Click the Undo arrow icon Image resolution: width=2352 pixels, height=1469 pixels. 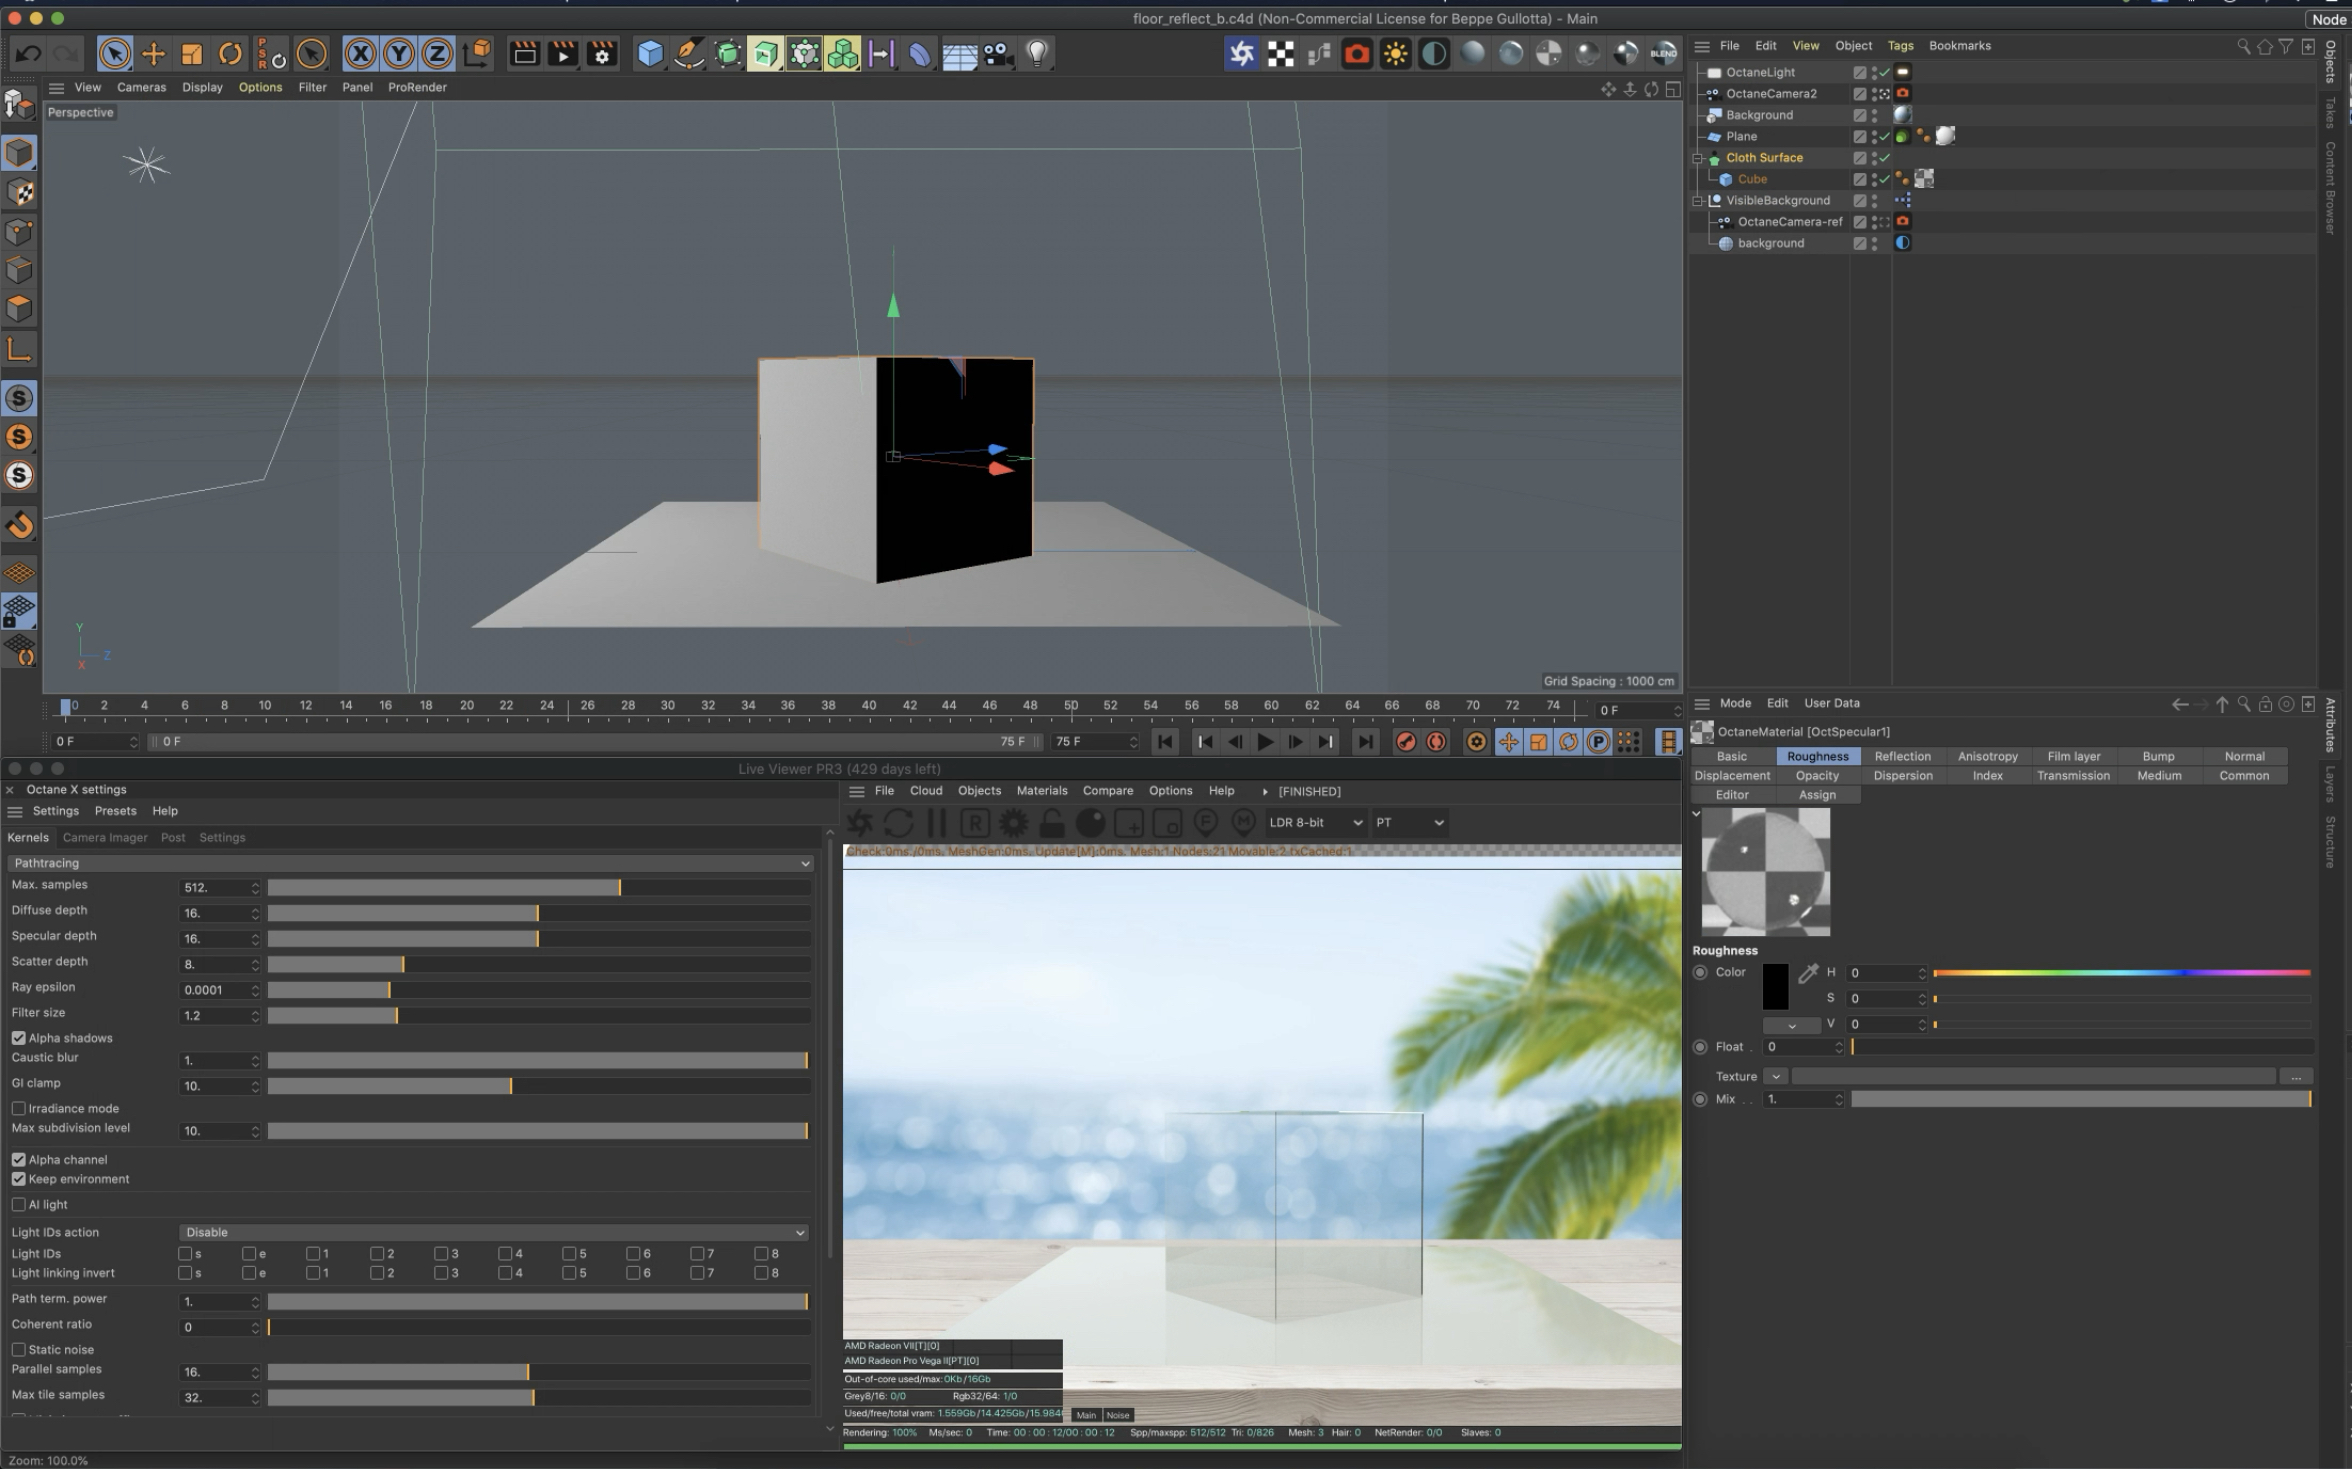(x=28, y=54)
